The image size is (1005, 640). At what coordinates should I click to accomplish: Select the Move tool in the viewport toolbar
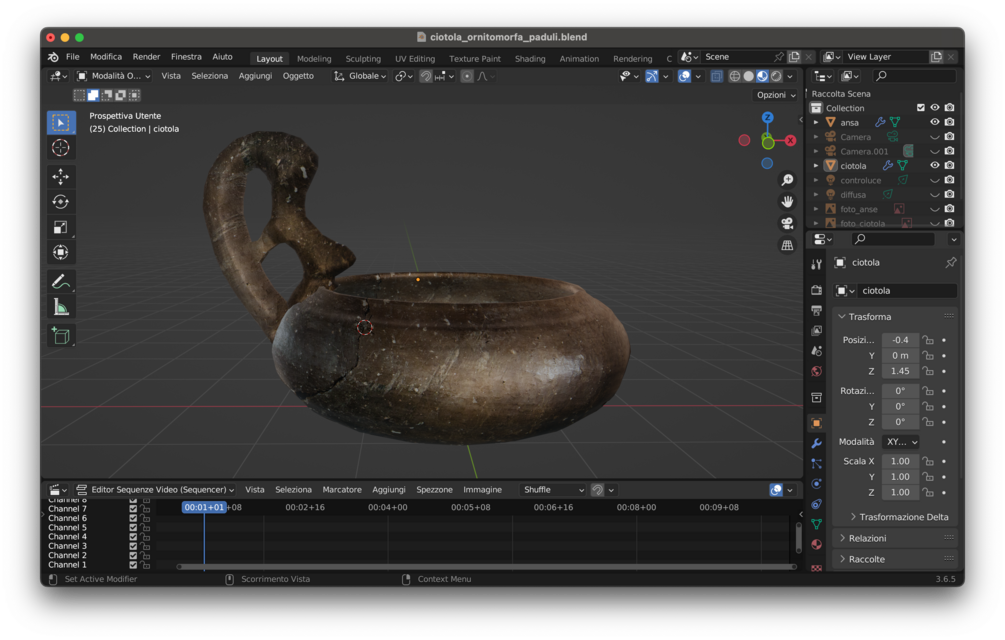(x=61, y=174)
